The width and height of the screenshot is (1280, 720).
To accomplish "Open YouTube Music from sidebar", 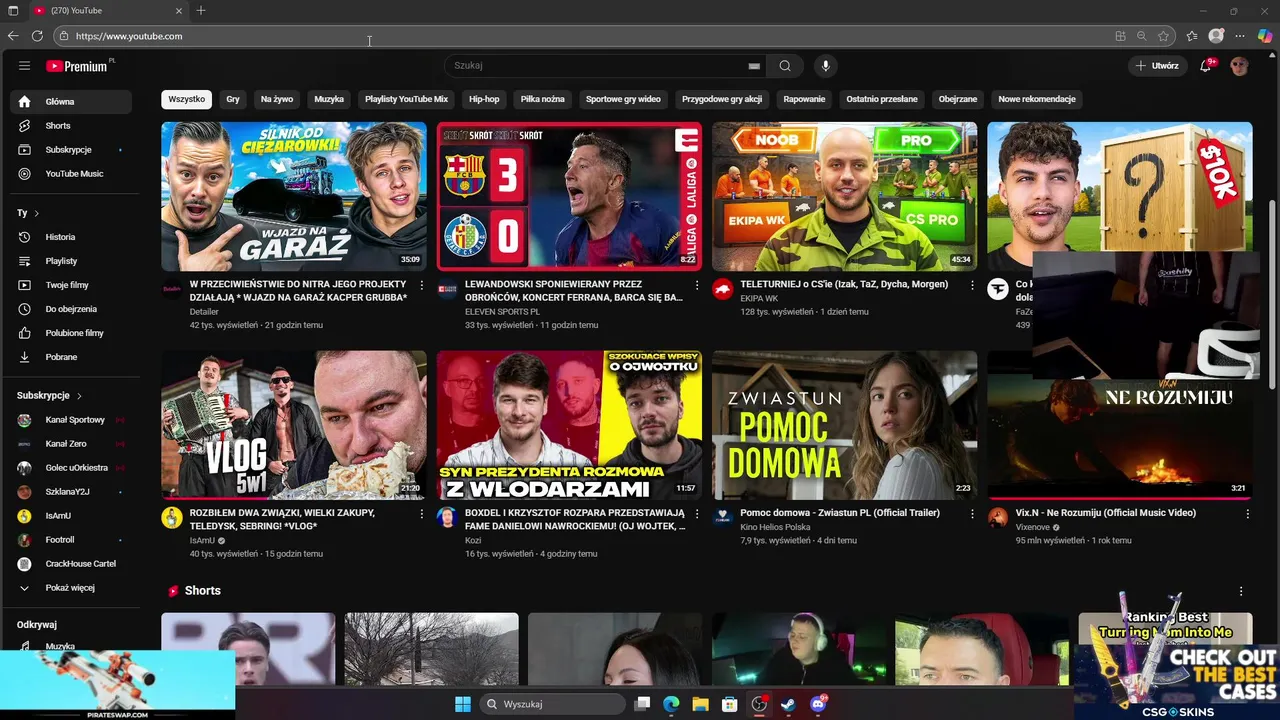I will pos(71,174).
